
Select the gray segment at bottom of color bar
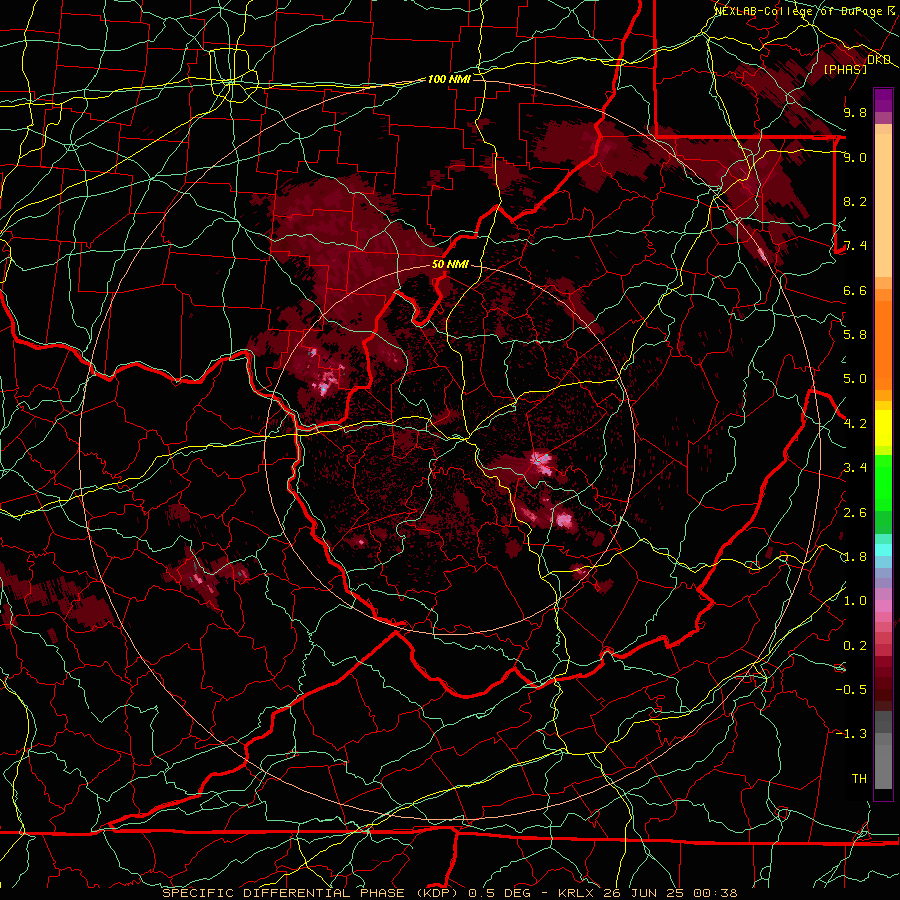coord(883,766)
